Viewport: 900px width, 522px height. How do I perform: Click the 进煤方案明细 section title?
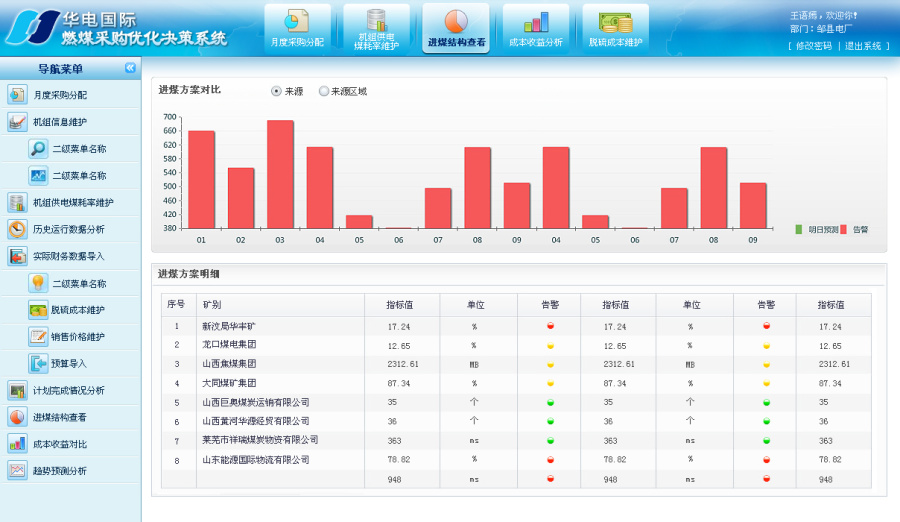pyautogui.click(x=188, y=274)
